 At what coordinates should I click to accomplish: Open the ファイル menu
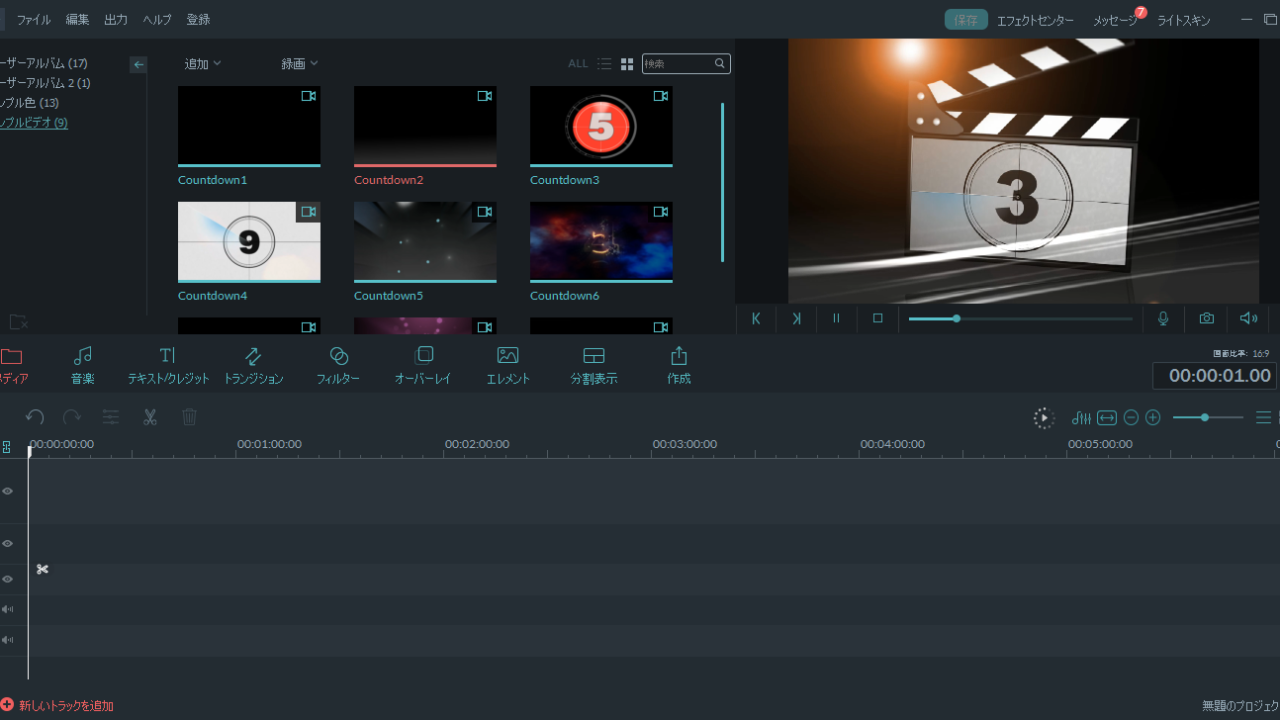[34, 20]
